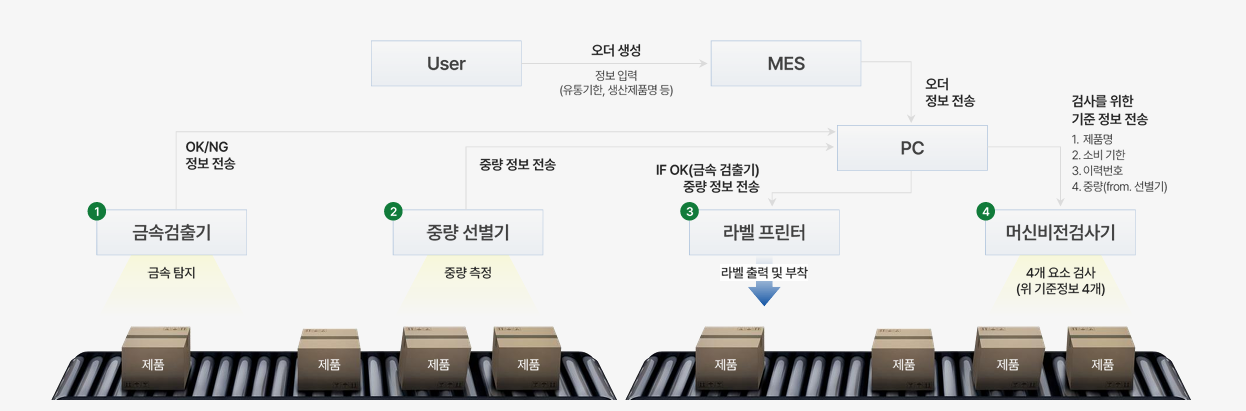
Task: Click the yellow light beam under 중량 선별기
Action: click(467, 291)
